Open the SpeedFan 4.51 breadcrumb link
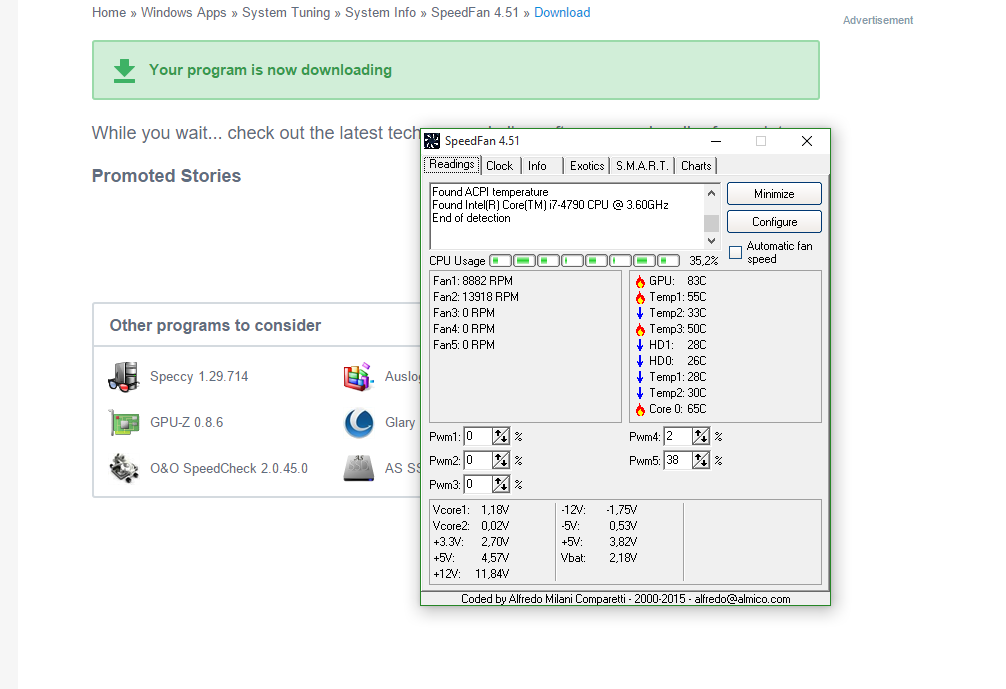Viewport: 1006px width, 689px height. [x=475, y=13]
